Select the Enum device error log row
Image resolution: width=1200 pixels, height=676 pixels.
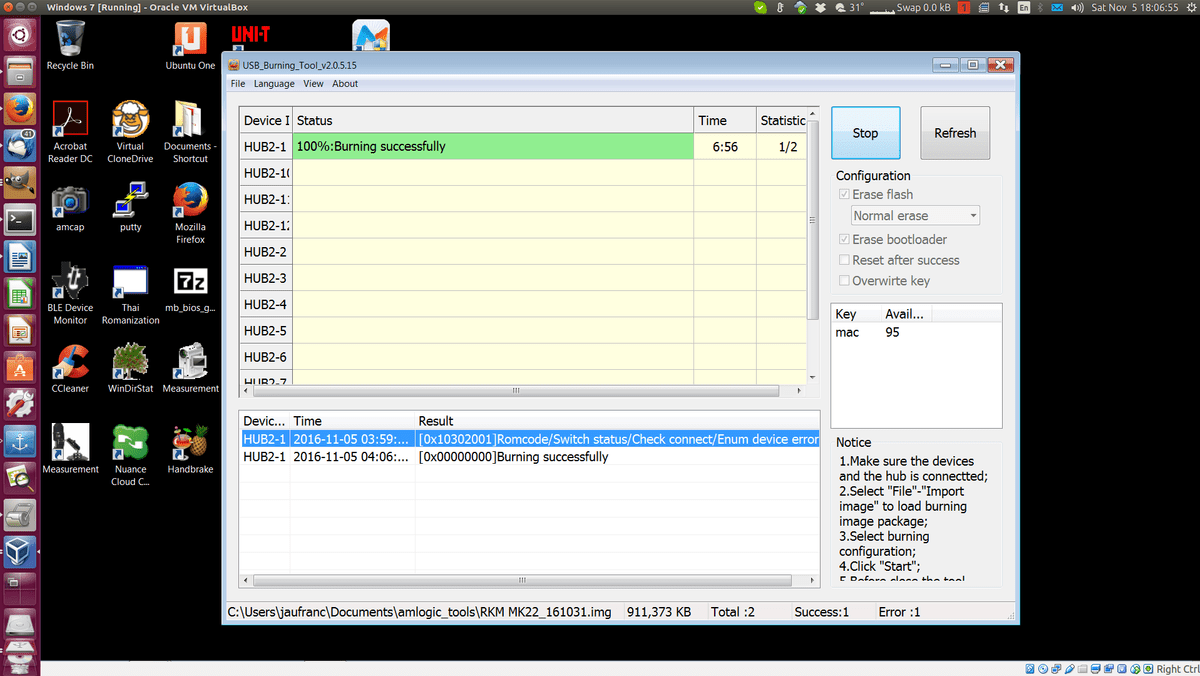[530, 439]
